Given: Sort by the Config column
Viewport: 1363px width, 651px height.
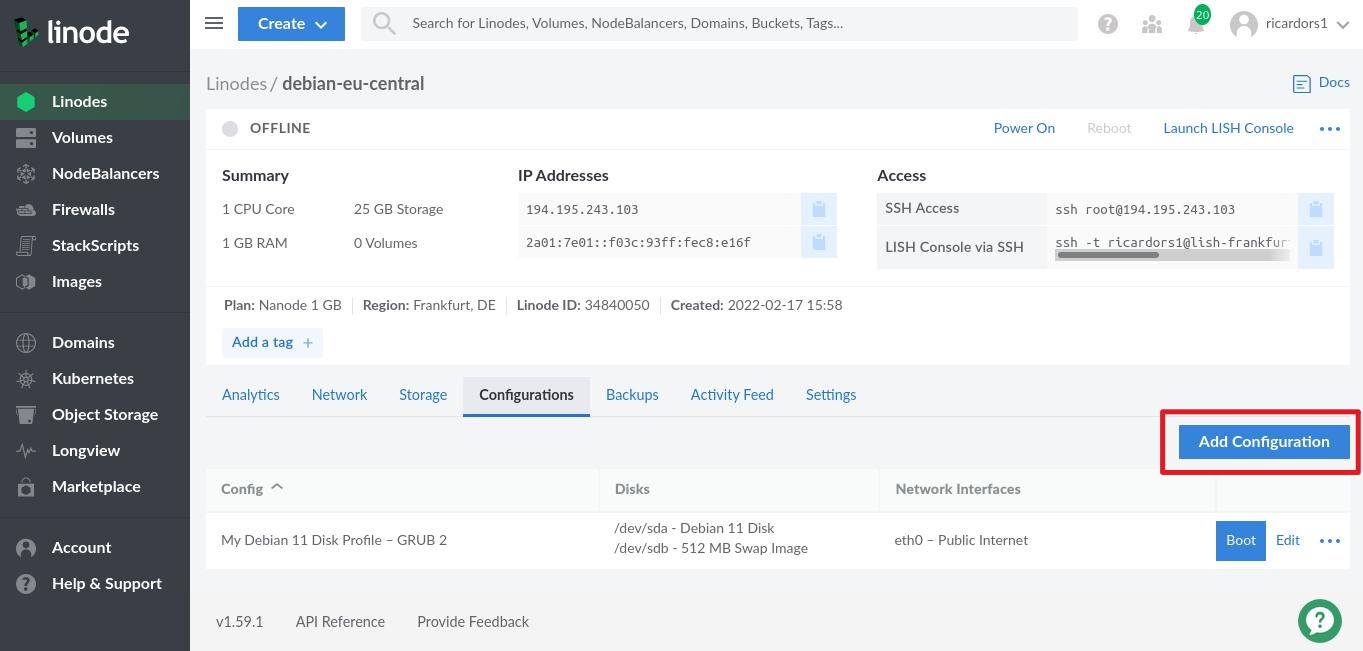Looking at the screenshot, I should 252,489.
